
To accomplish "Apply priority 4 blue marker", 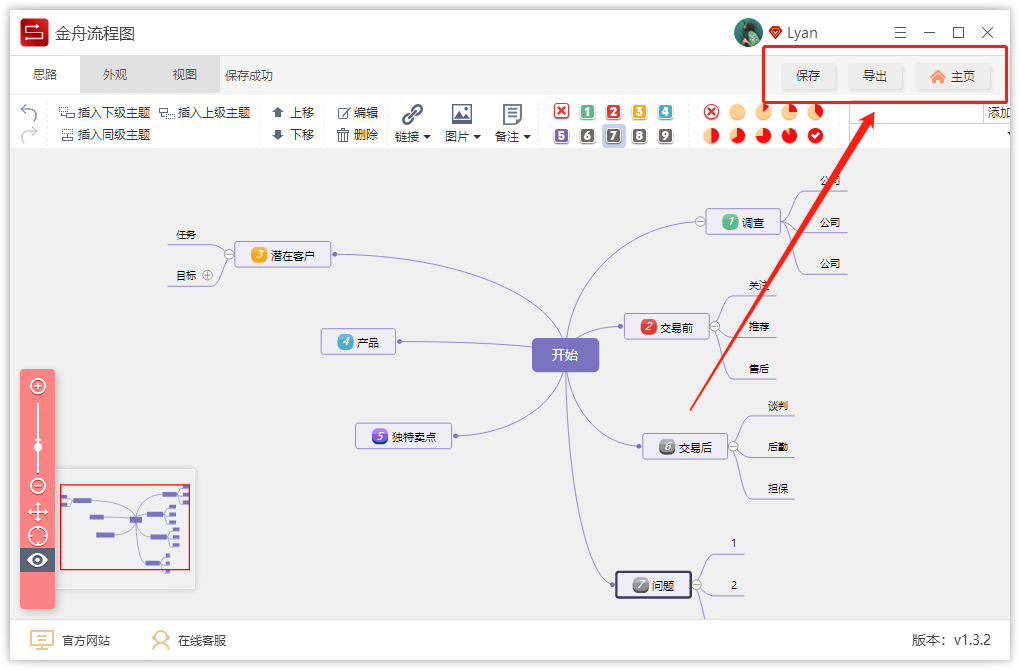I will click(665, 111).
